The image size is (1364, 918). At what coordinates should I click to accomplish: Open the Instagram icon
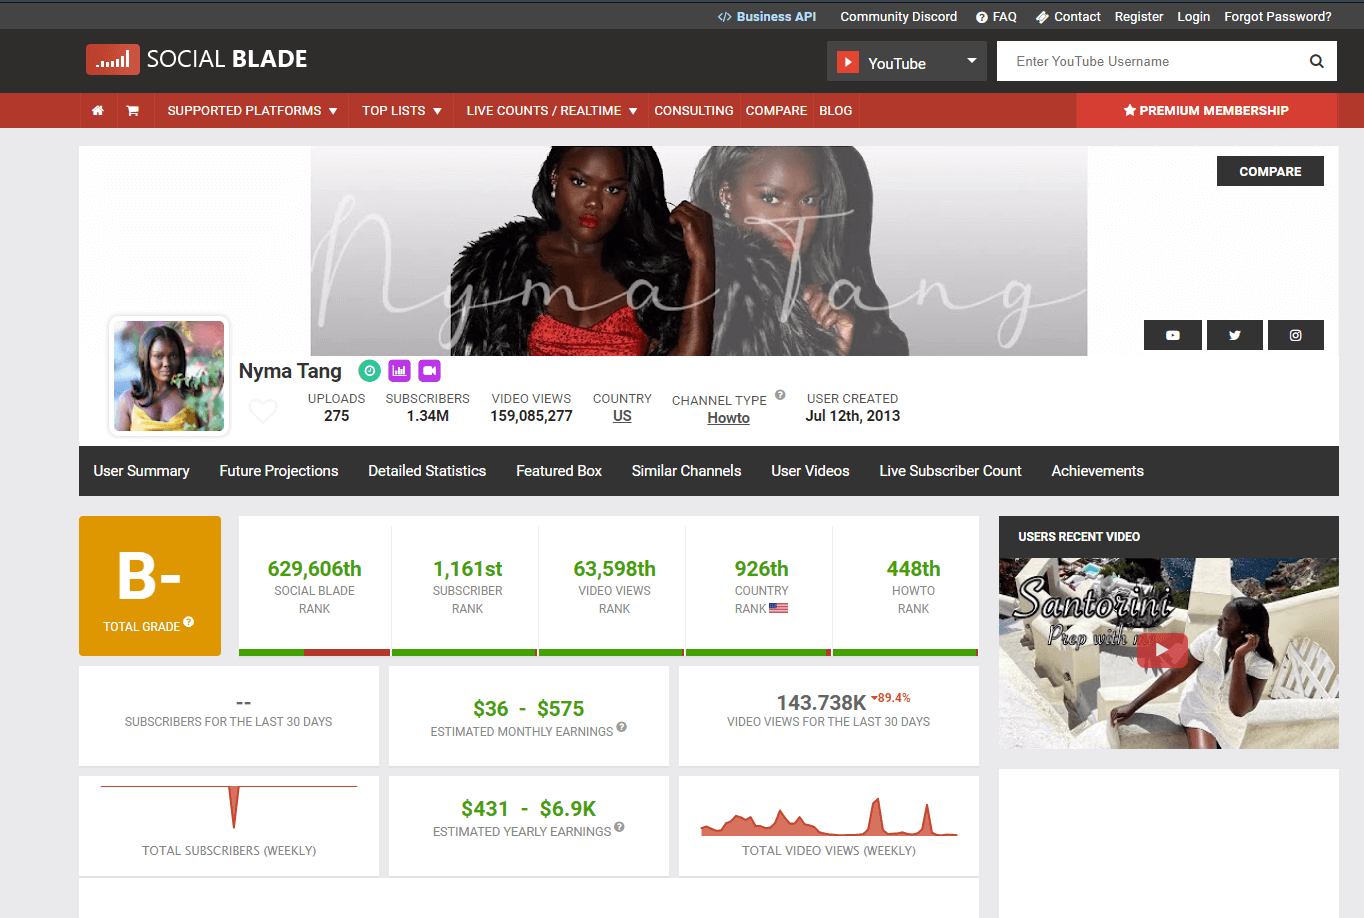click(1295, 335)
